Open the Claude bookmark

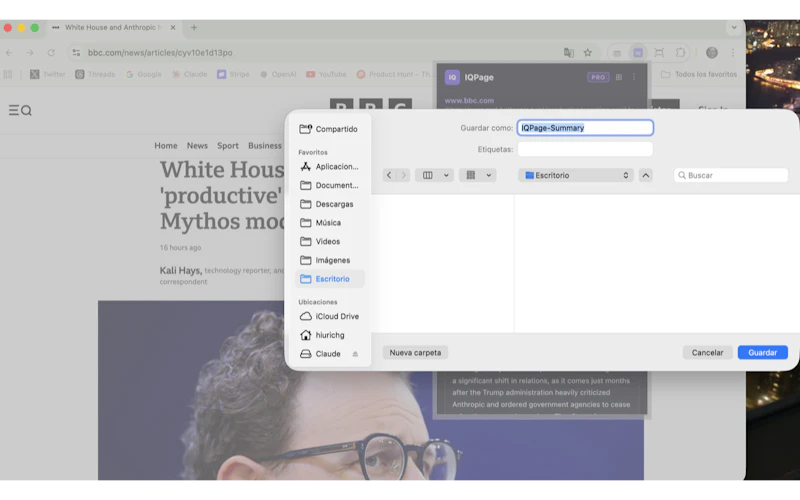(189, 74)
